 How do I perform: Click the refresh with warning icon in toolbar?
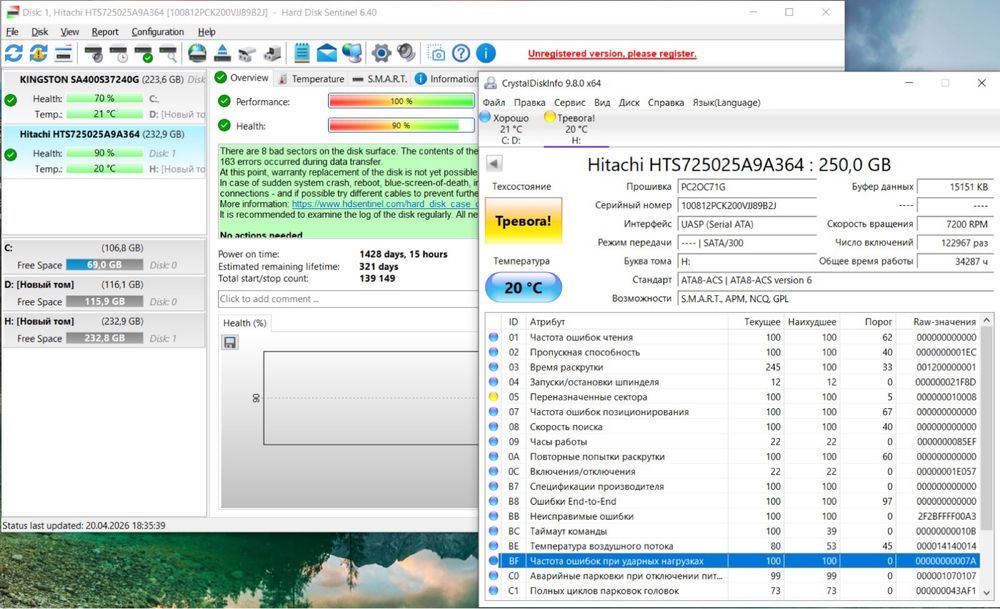pos(38,54)
